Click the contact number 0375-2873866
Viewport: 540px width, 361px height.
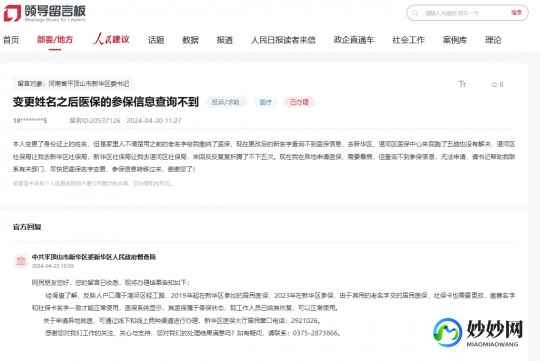(x=315, y=333)
